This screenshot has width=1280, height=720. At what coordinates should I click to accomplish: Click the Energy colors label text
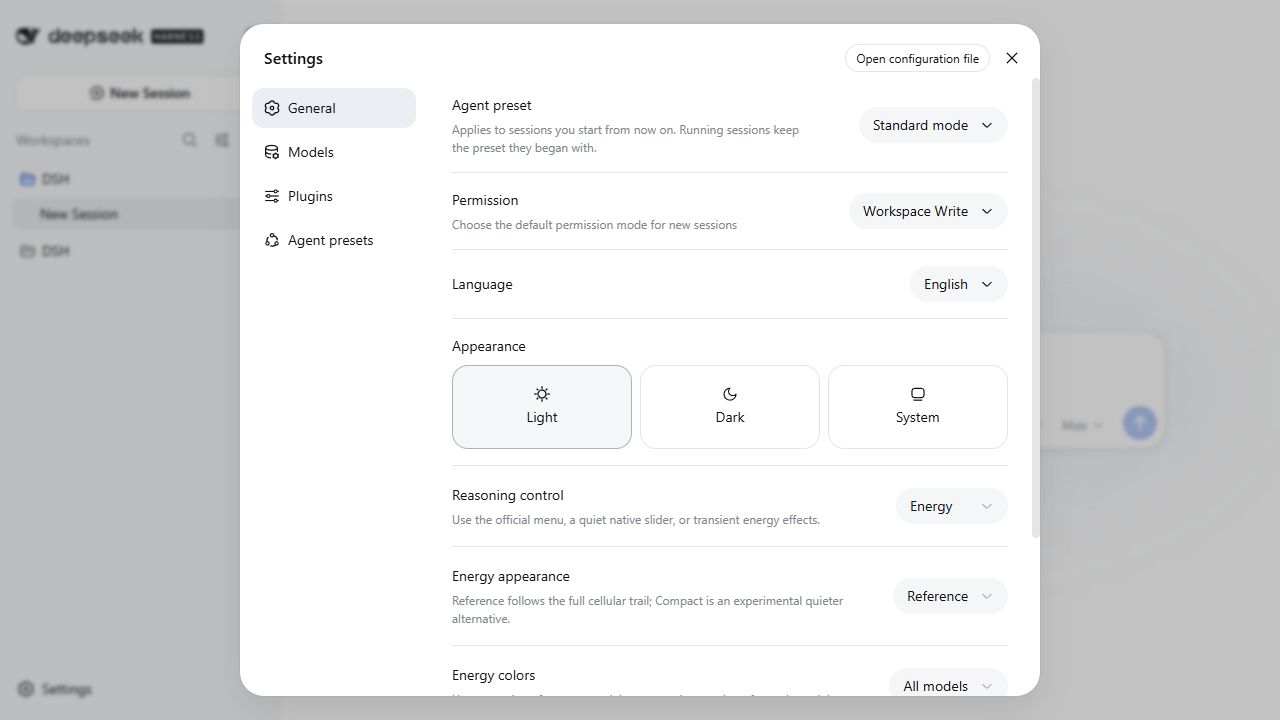pos(494,675)
